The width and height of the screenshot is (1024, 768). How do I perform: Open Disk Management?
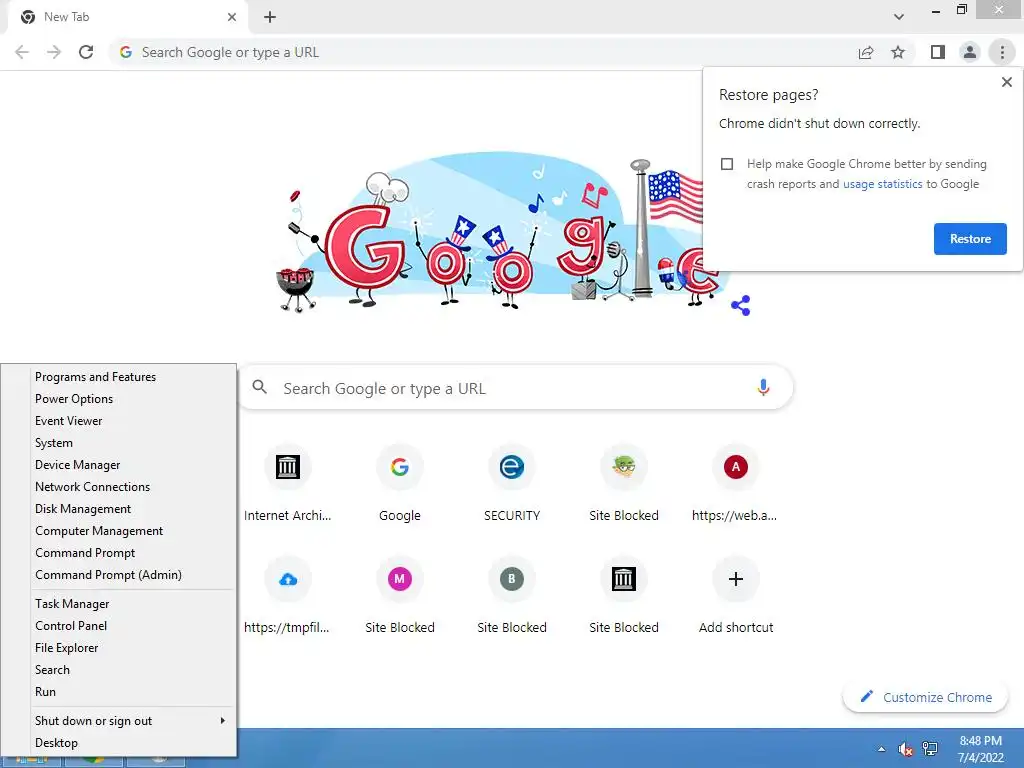point(118,509)
